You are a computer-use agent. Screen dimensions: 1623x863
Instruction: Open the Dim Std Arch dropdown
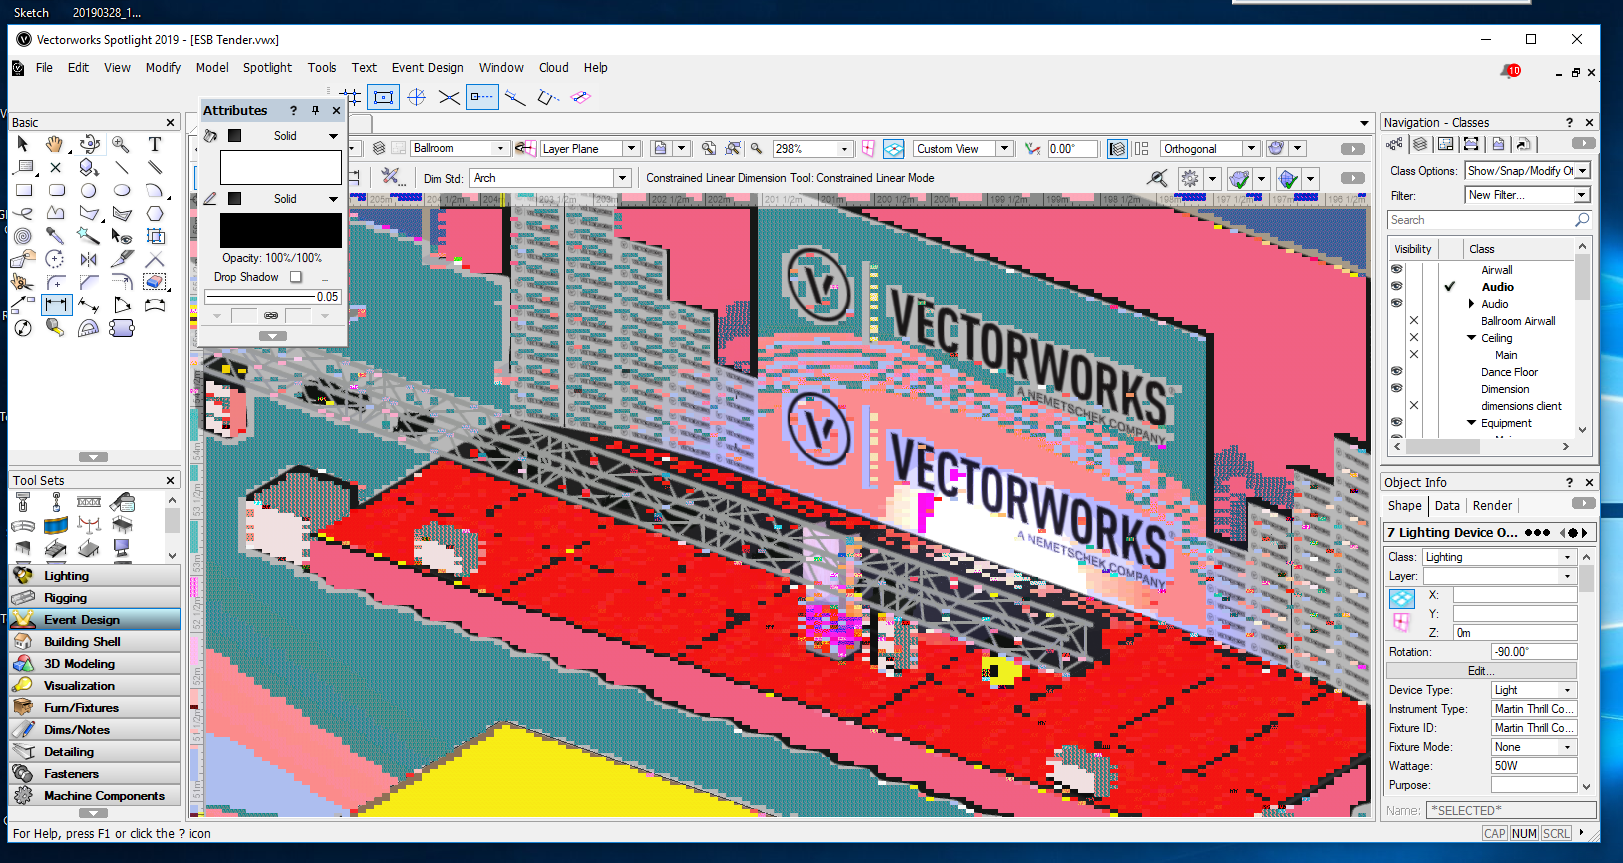tap(622, 178)
